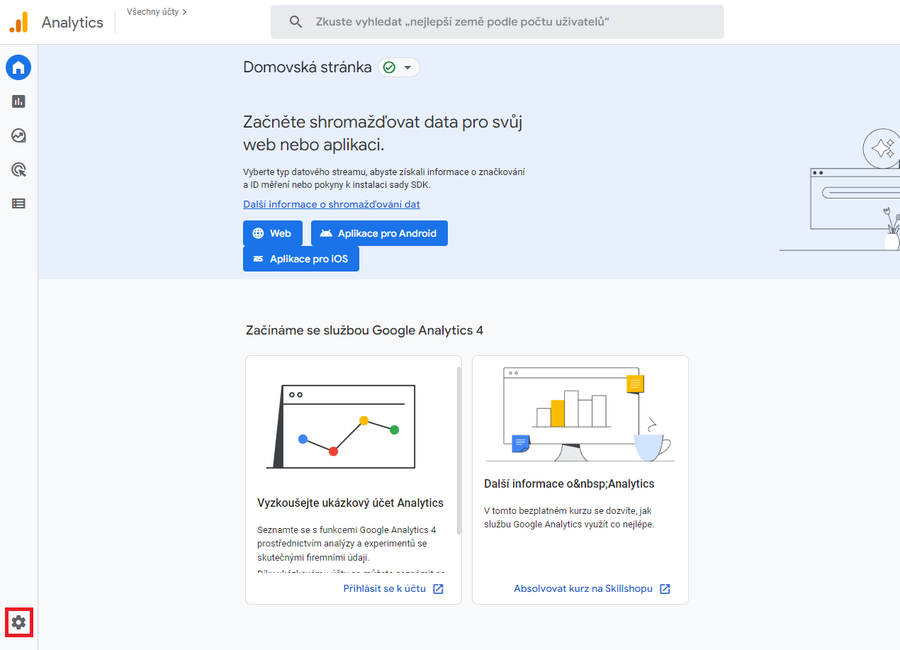Select the Web data stream button
Image resolution: width=900 pixels, height=650 pixels.
(272, 233)
